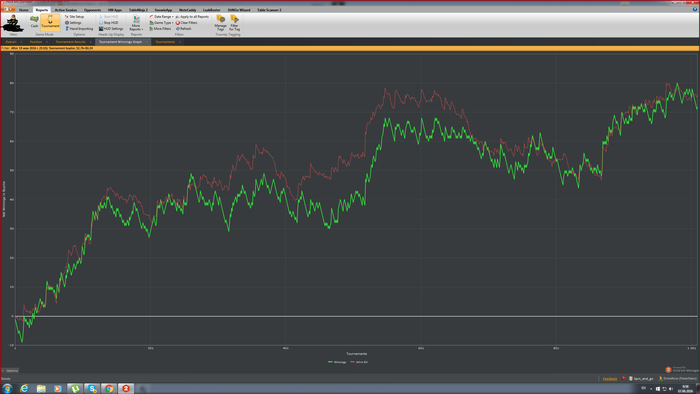Switch to the Active Session ribbon tab
The image size is (700, 394).
pyautogui.click(x=66, y=10)
